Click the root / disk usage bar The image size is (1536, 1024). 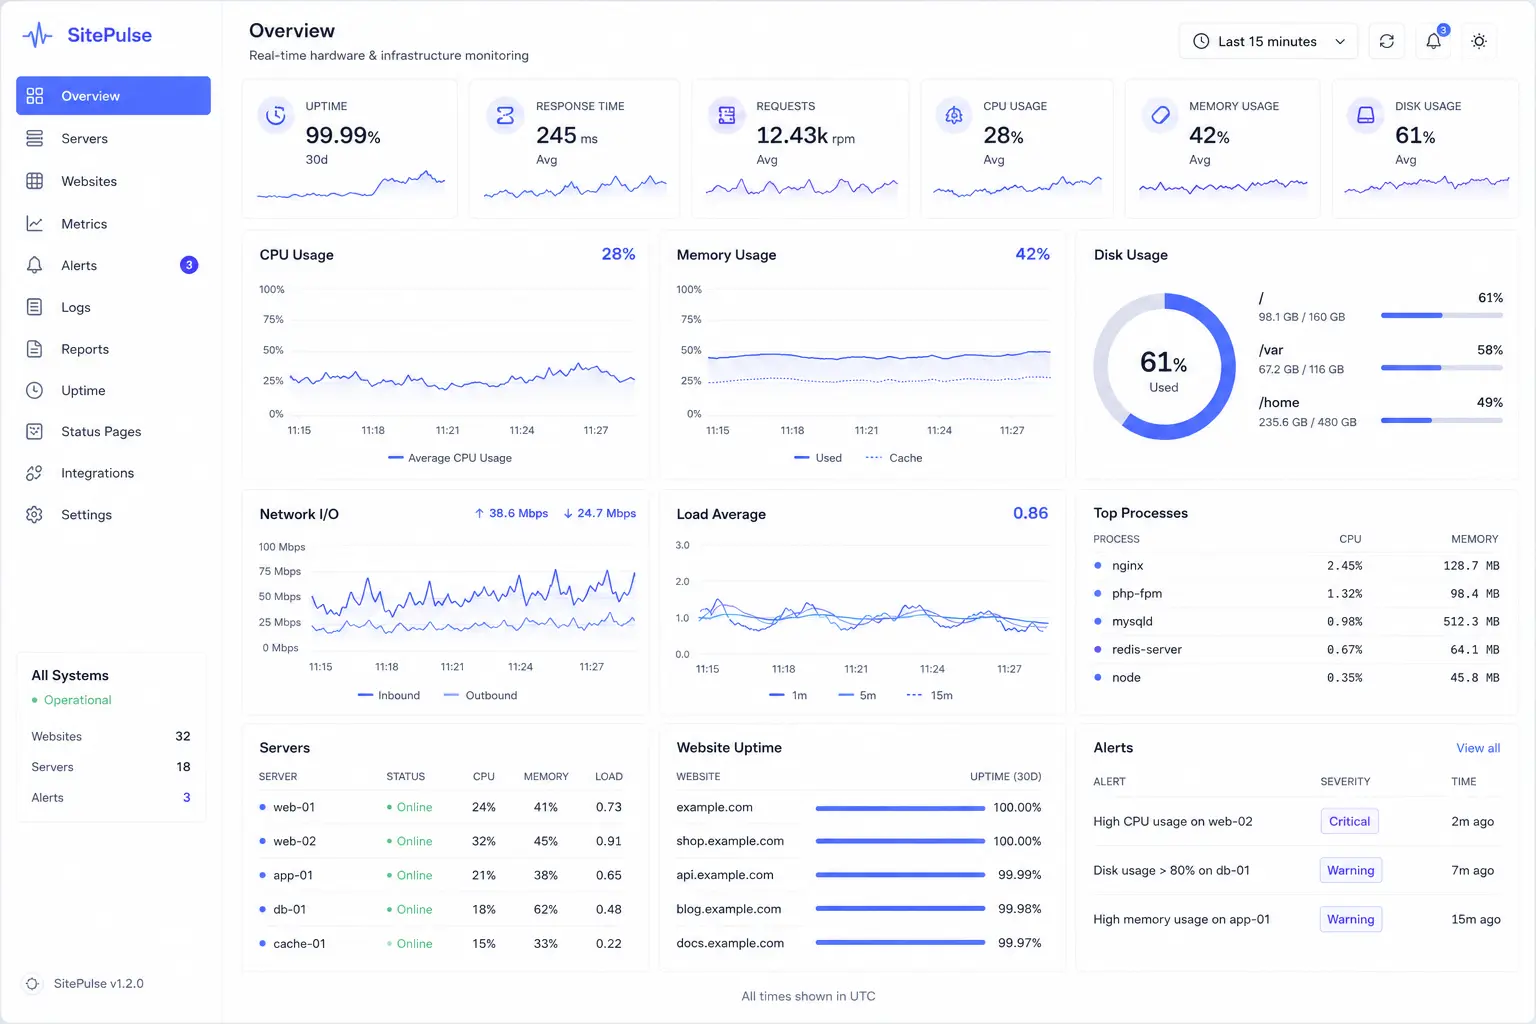click(x=1442, y=315)
